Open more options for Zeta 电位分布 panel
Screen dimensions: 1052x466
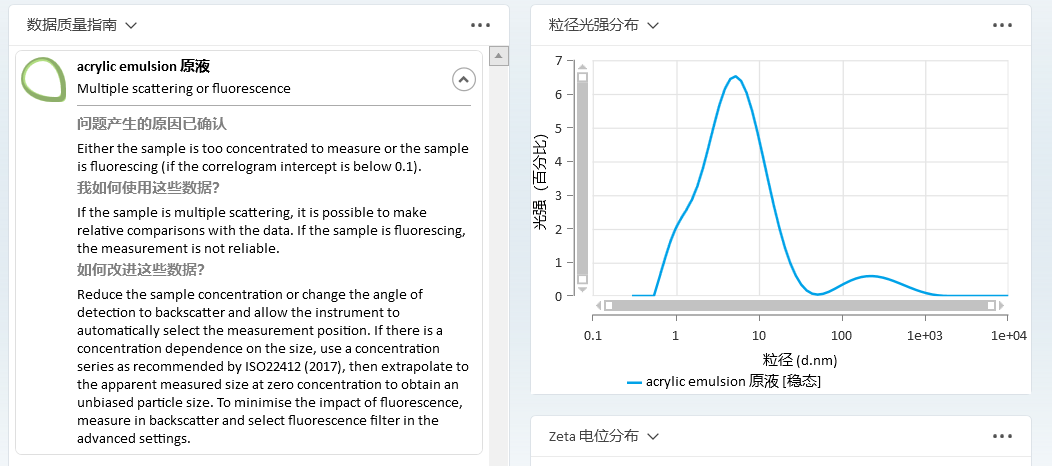pos(1002,436)
